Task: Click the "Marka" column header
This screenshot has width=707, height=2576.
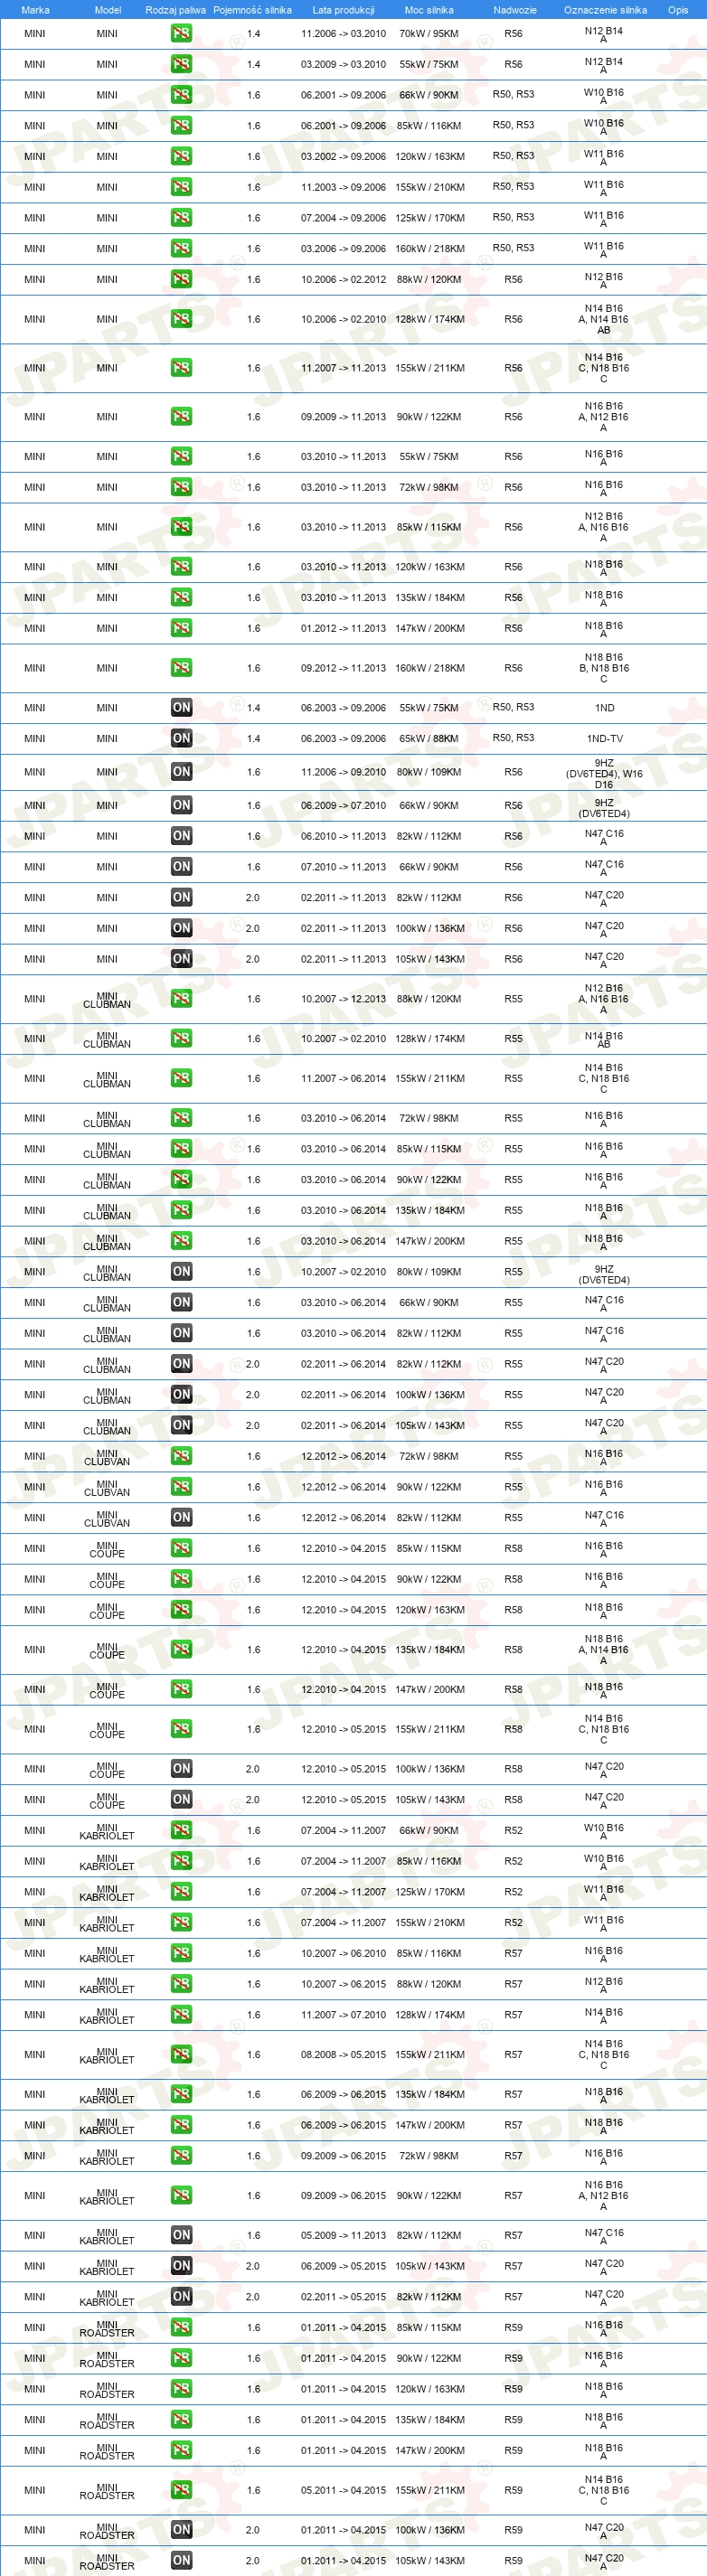Action: pos(35,10)
